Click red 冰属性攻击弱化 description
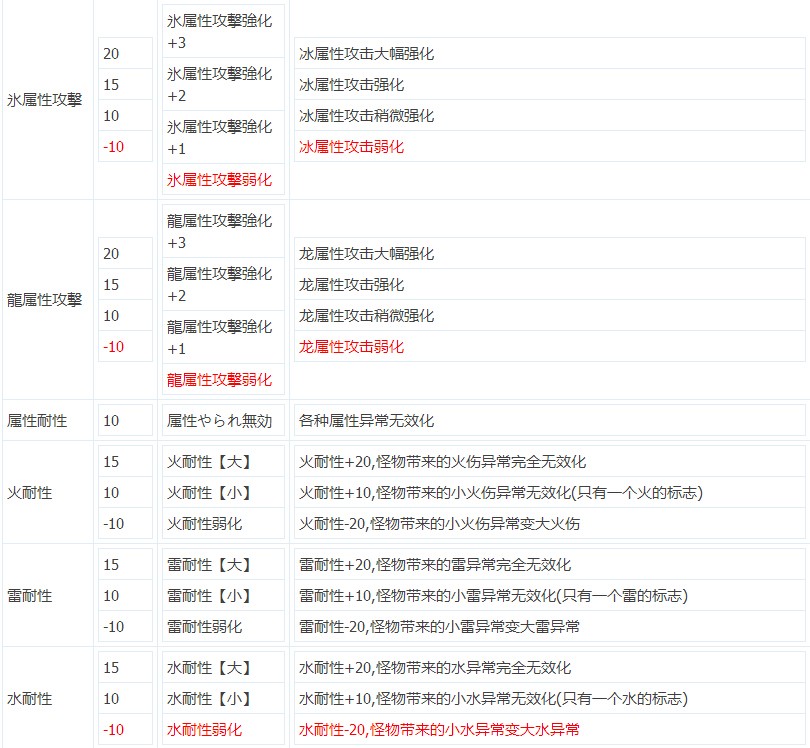This screenshot has height=748, width=810. [x=550, y=146]
